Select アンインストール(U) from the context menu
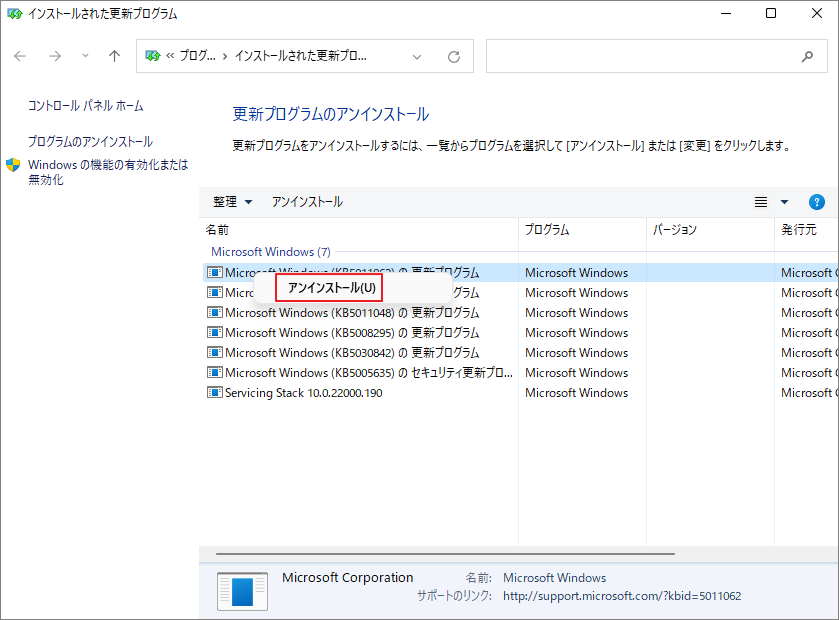The image size is (839, 620). (328, 287)
